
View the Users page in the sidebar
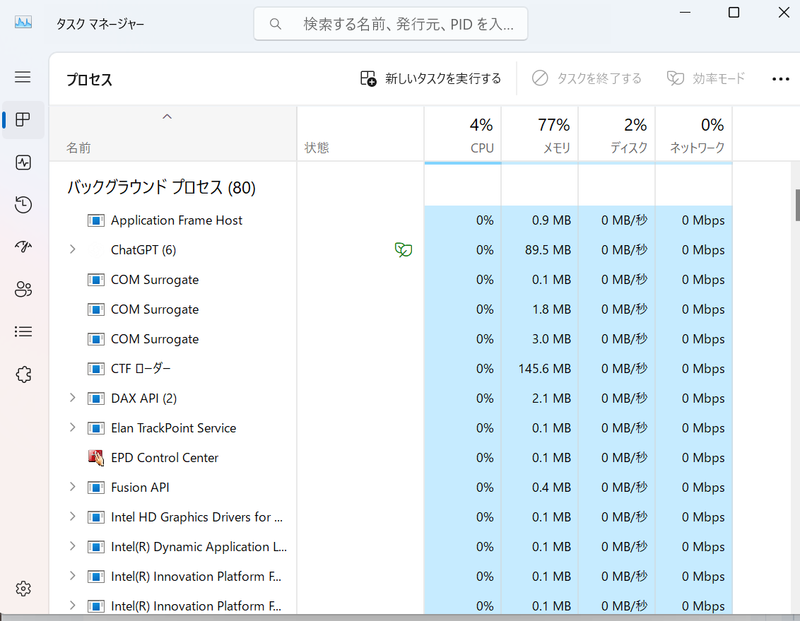point(23,289)
